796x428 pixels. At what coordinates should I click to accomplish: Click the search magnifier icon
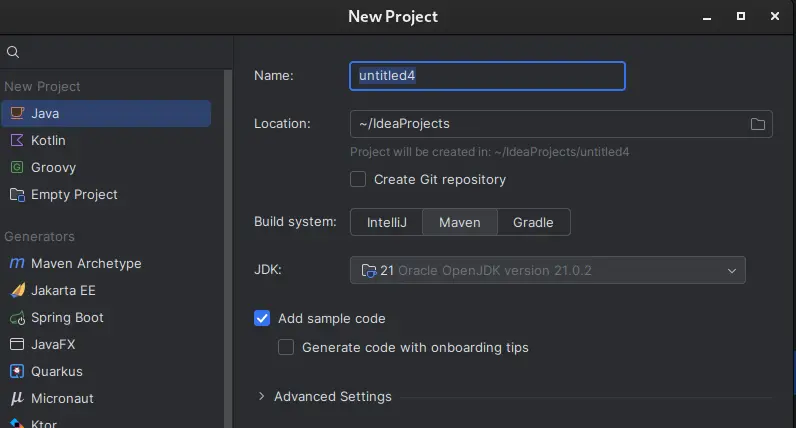point(13,52)
